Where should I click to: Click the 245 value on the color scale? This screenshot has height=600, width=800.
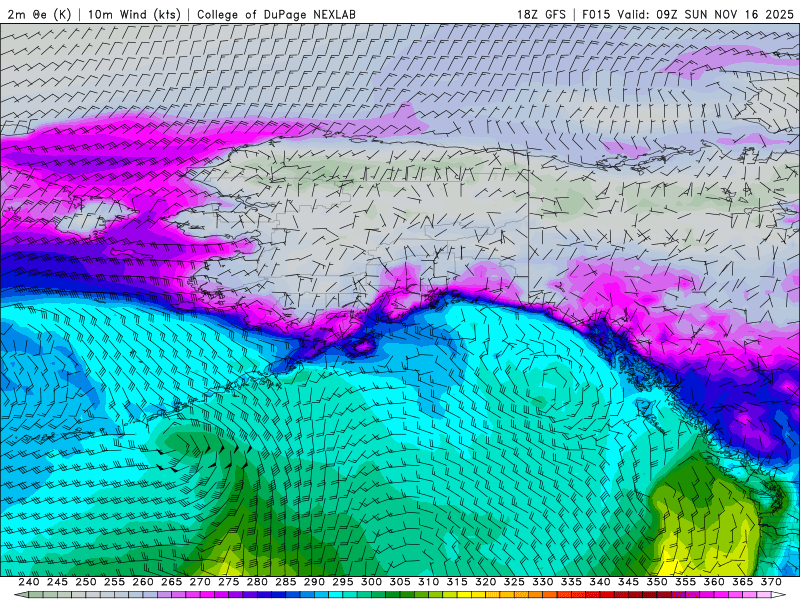(57, 582)
